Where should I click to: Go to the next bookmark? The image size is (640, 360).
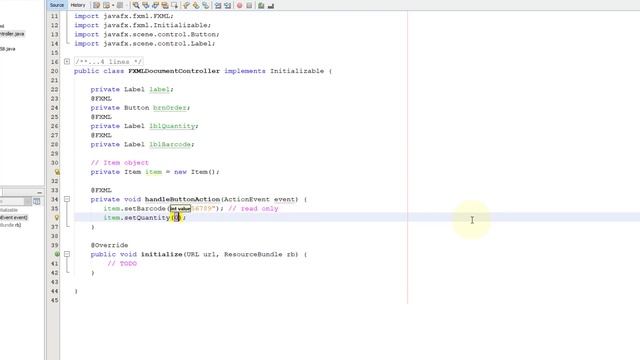click(196, 5)
